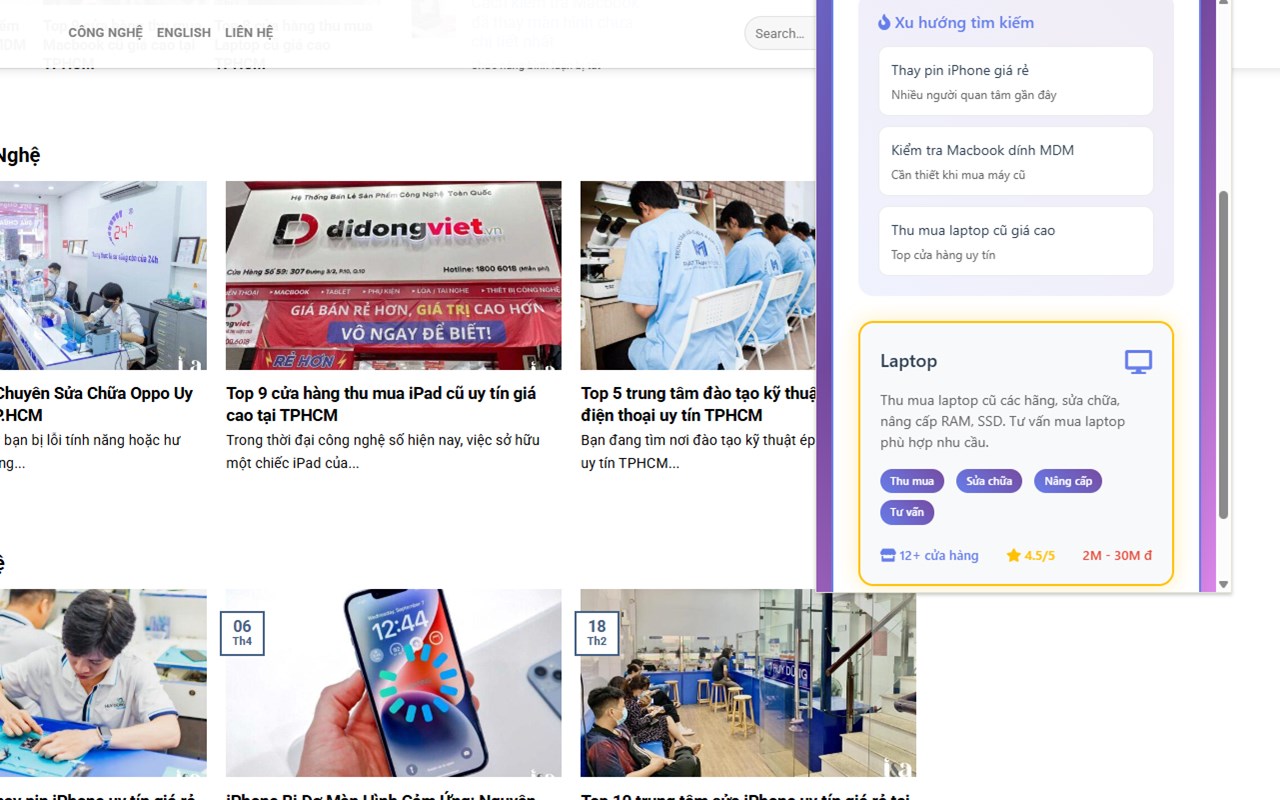Click the Nâng cấp tag pill
Image resolution: width=1280 pixels, height=800 pixels.
(x=1068, y=481)
